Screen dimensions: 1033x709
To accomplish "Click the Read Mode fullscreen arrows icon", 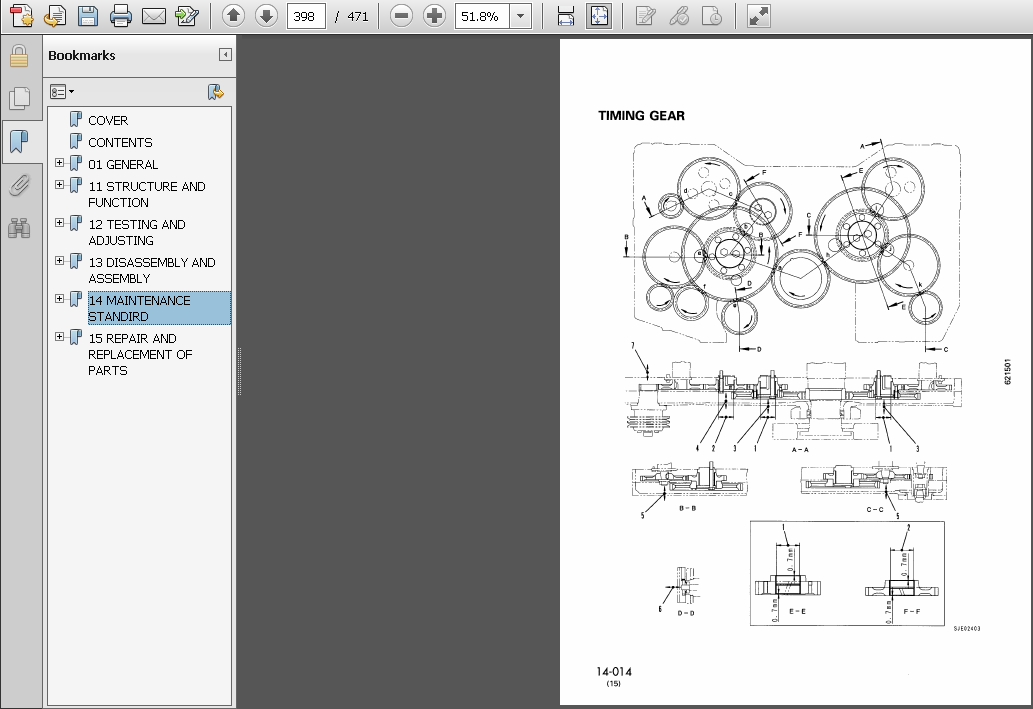I will click(x=759, y=16).
